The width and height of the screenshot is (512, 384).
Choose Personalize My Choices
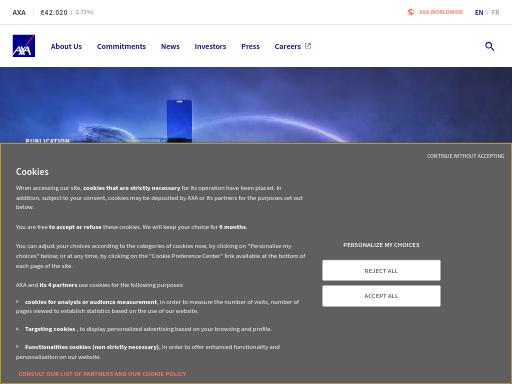click(x=381, y=245)
